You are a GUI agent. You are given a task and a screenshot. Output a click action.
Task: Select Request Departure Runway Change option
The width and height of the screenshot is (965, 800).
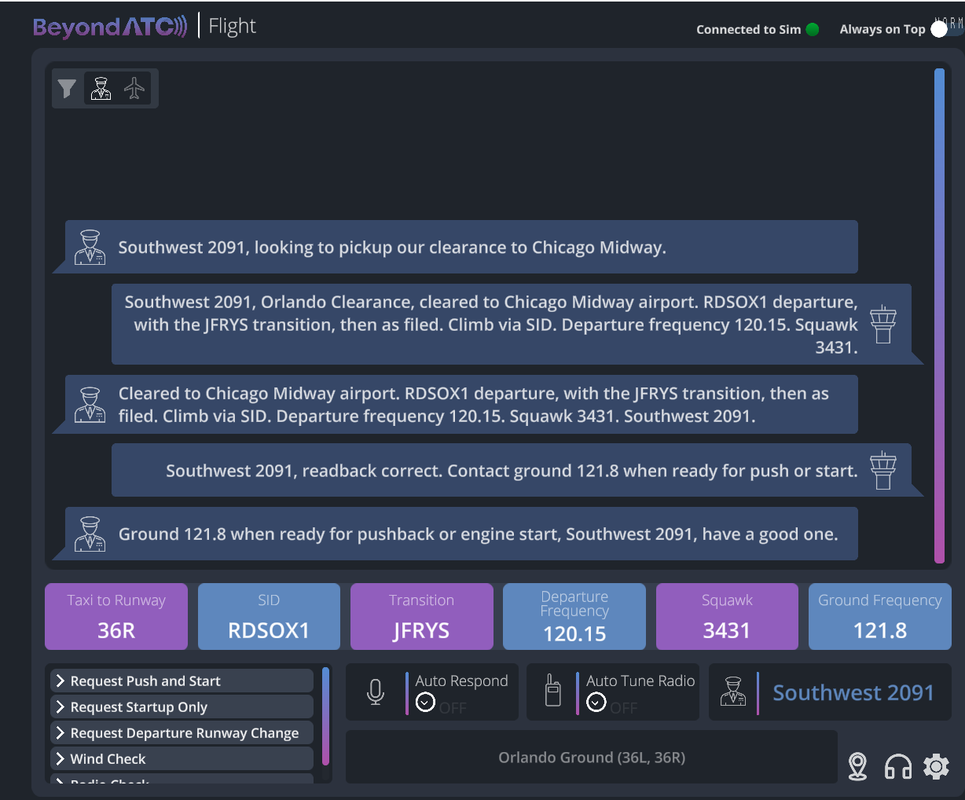[182, 732]
